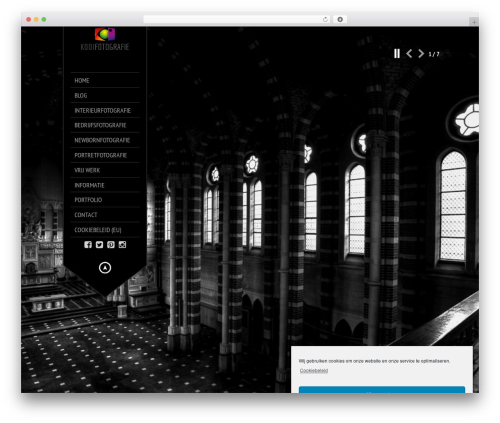The image size is (500, 423).
Task: Open the Twitter social icon
Action: [x=99, y=245]
